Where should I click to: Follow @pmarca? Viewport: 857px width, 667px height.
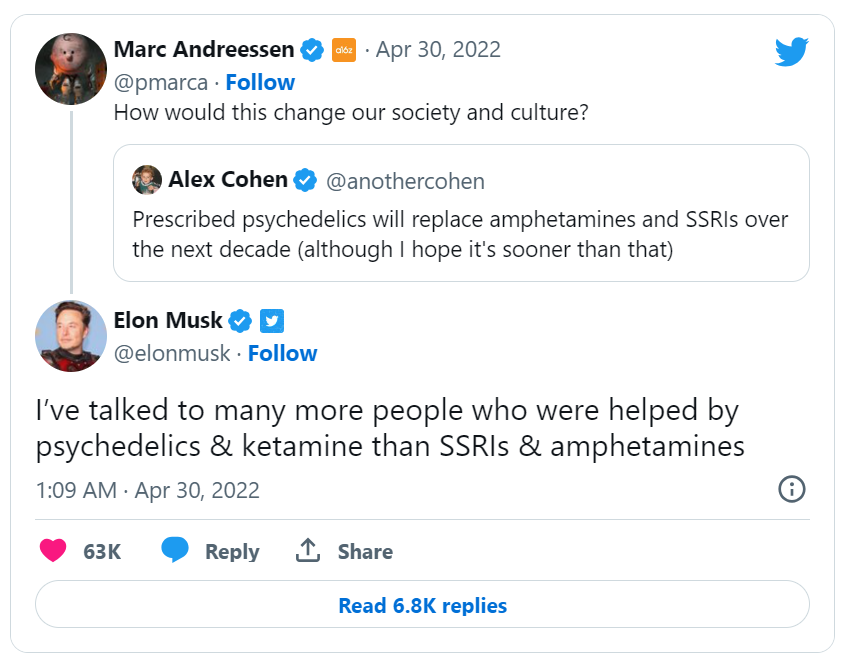click(260, 82)
